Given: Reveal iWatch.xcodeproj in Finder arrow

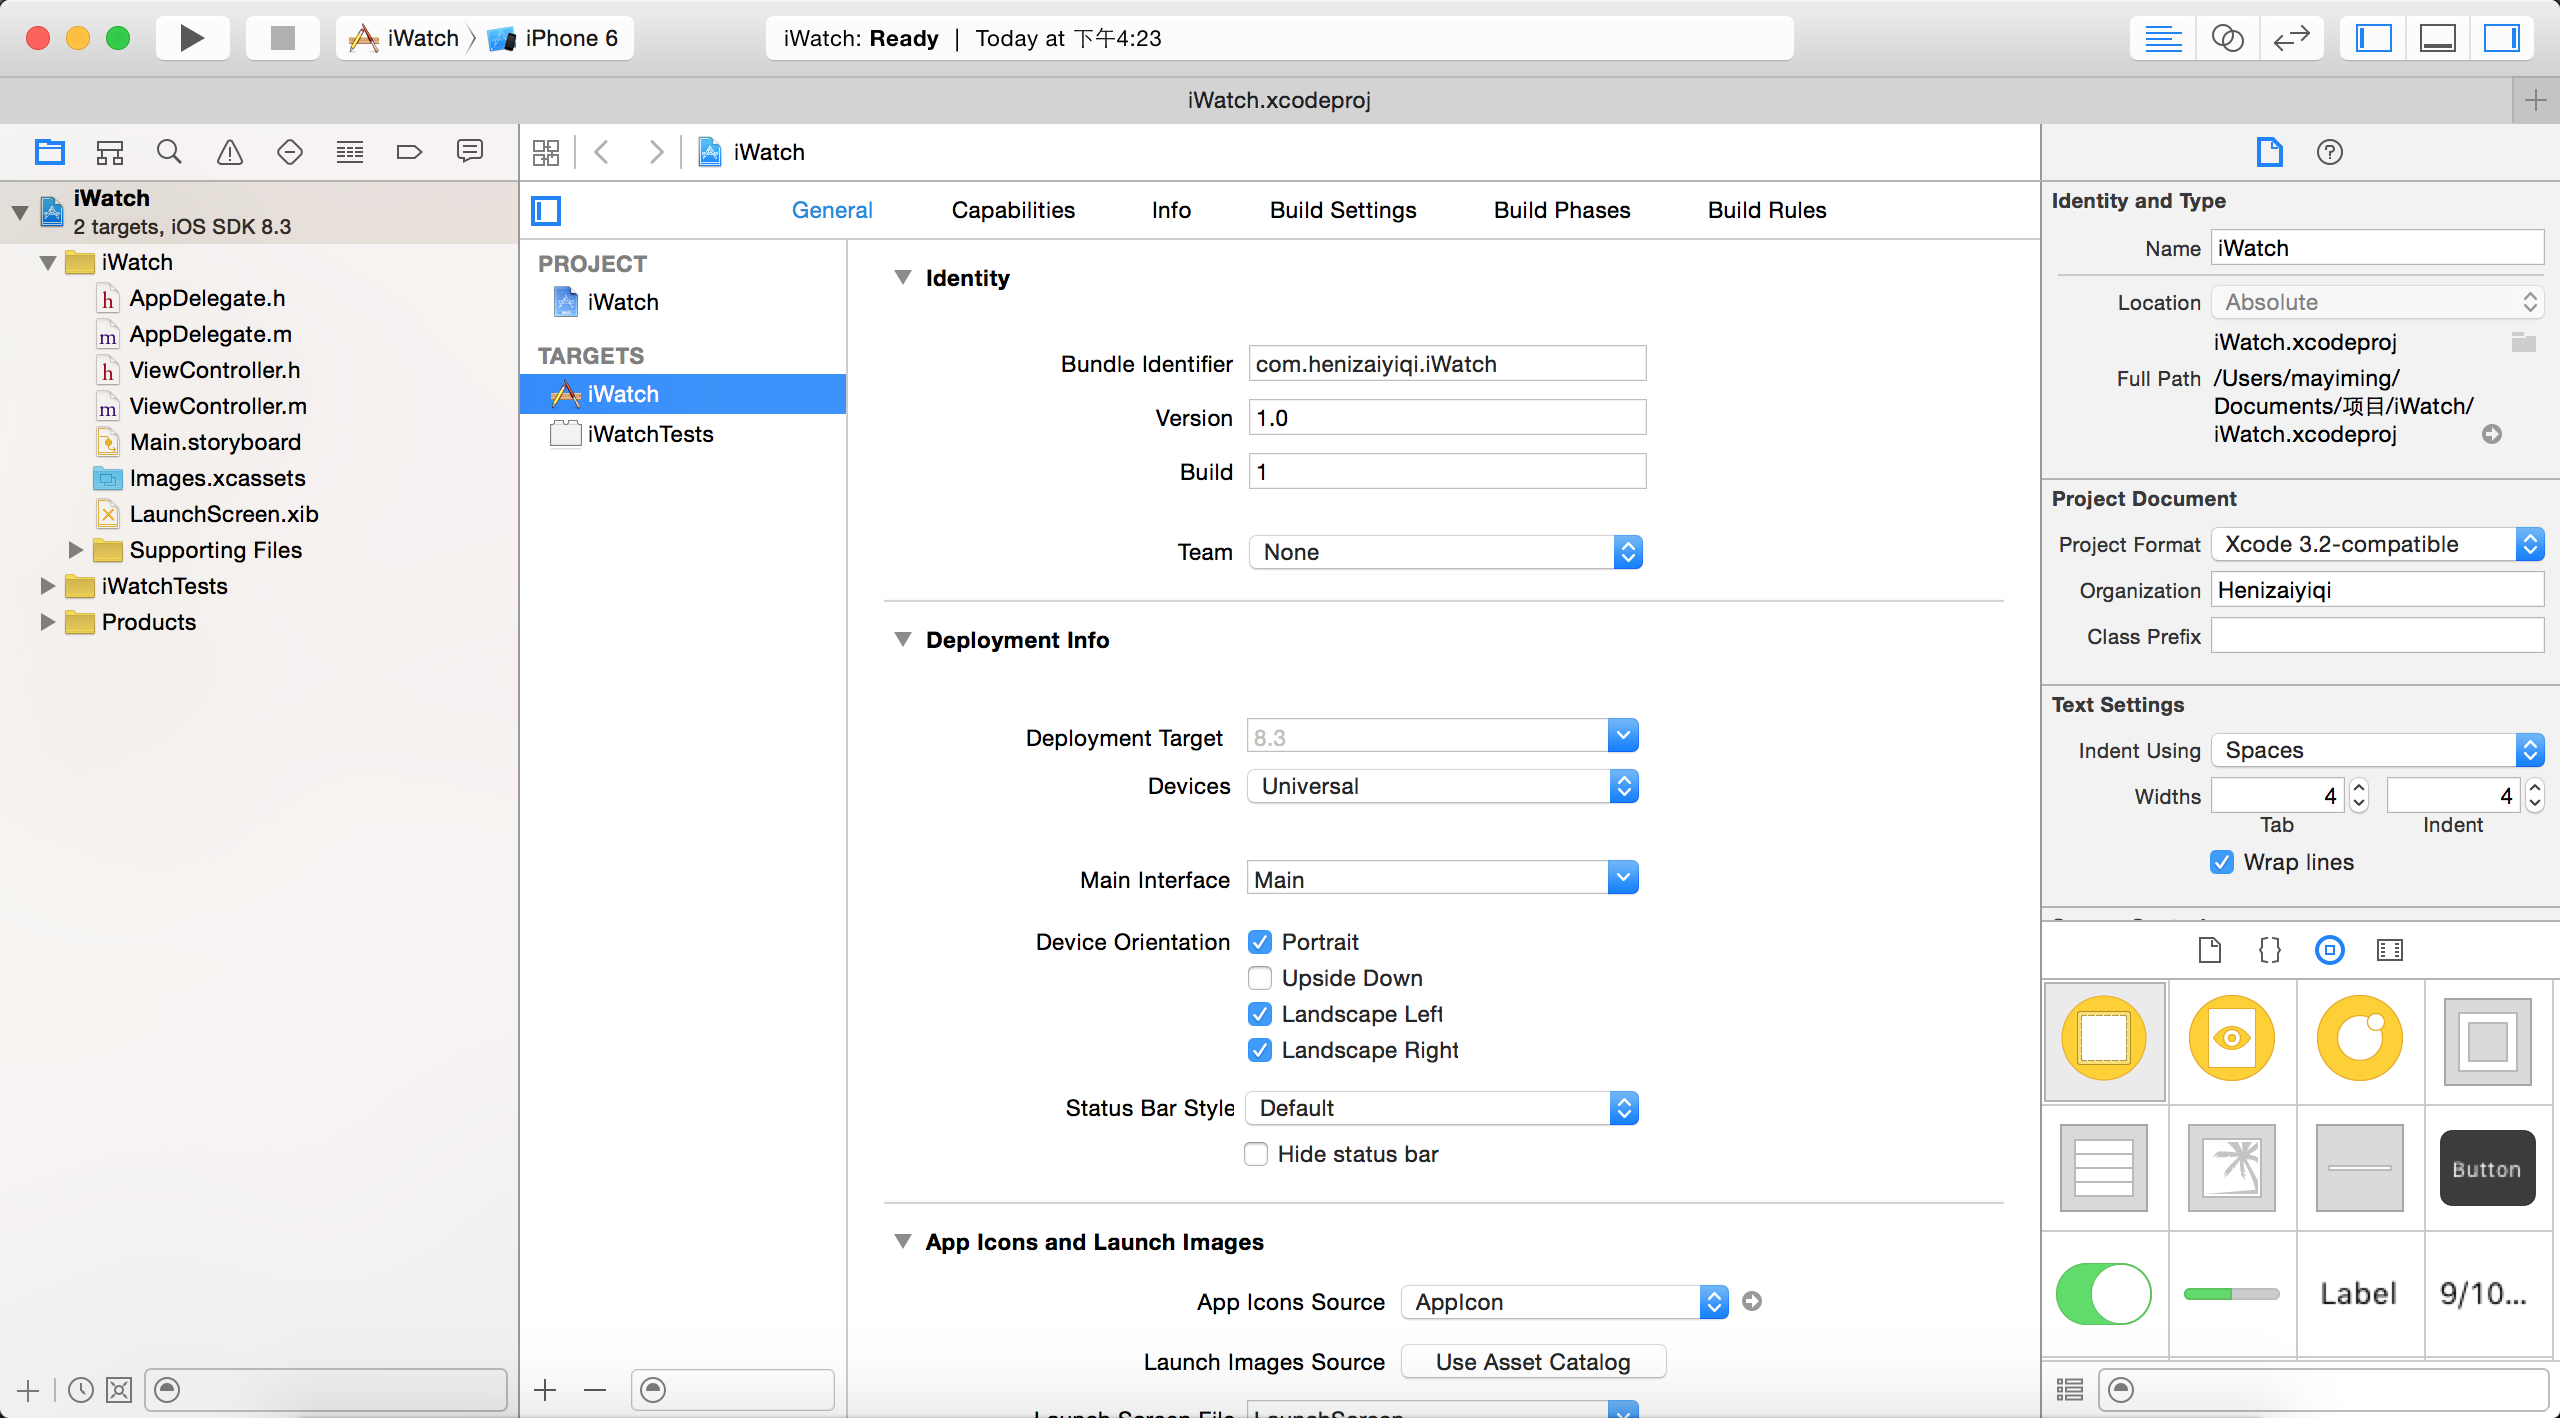Looking at the screenshot, I should pyautogui.click(x=2492, y=434).
